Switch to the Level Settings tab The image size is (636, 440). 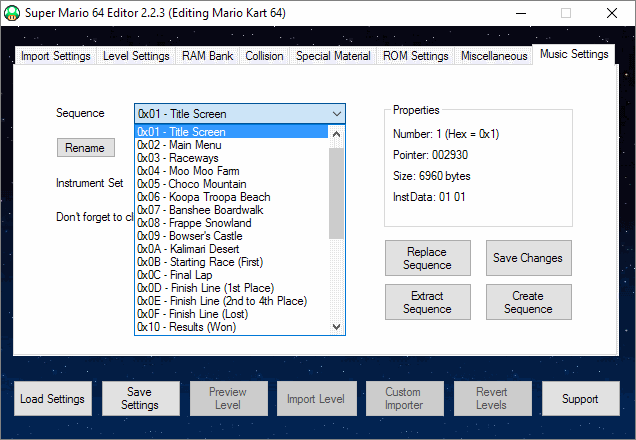pos(136,56)
